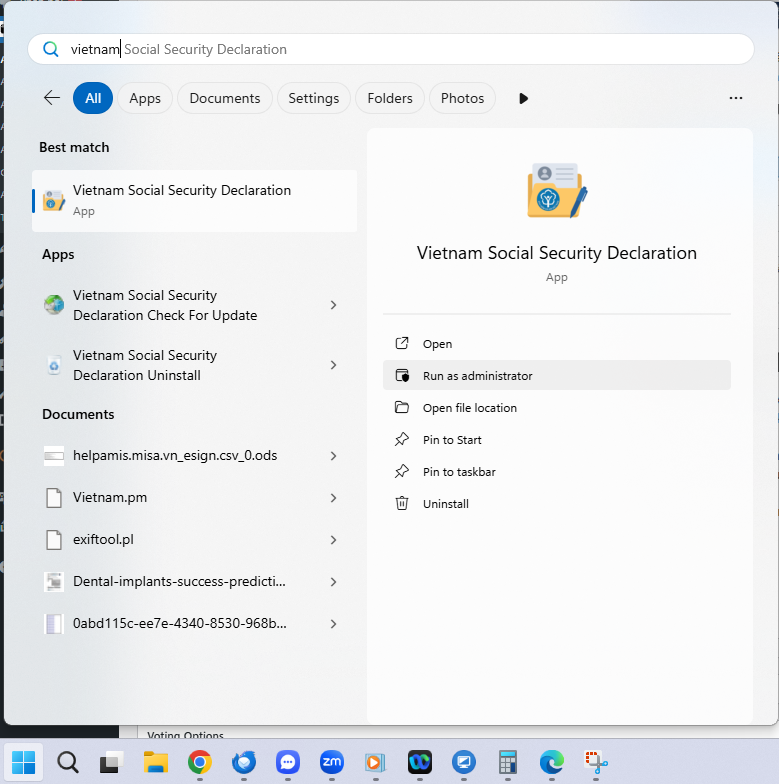Click the taskbar Search magnifier icon
The height and width of the screenshot is (784, 779).
[x=68, y=762]
